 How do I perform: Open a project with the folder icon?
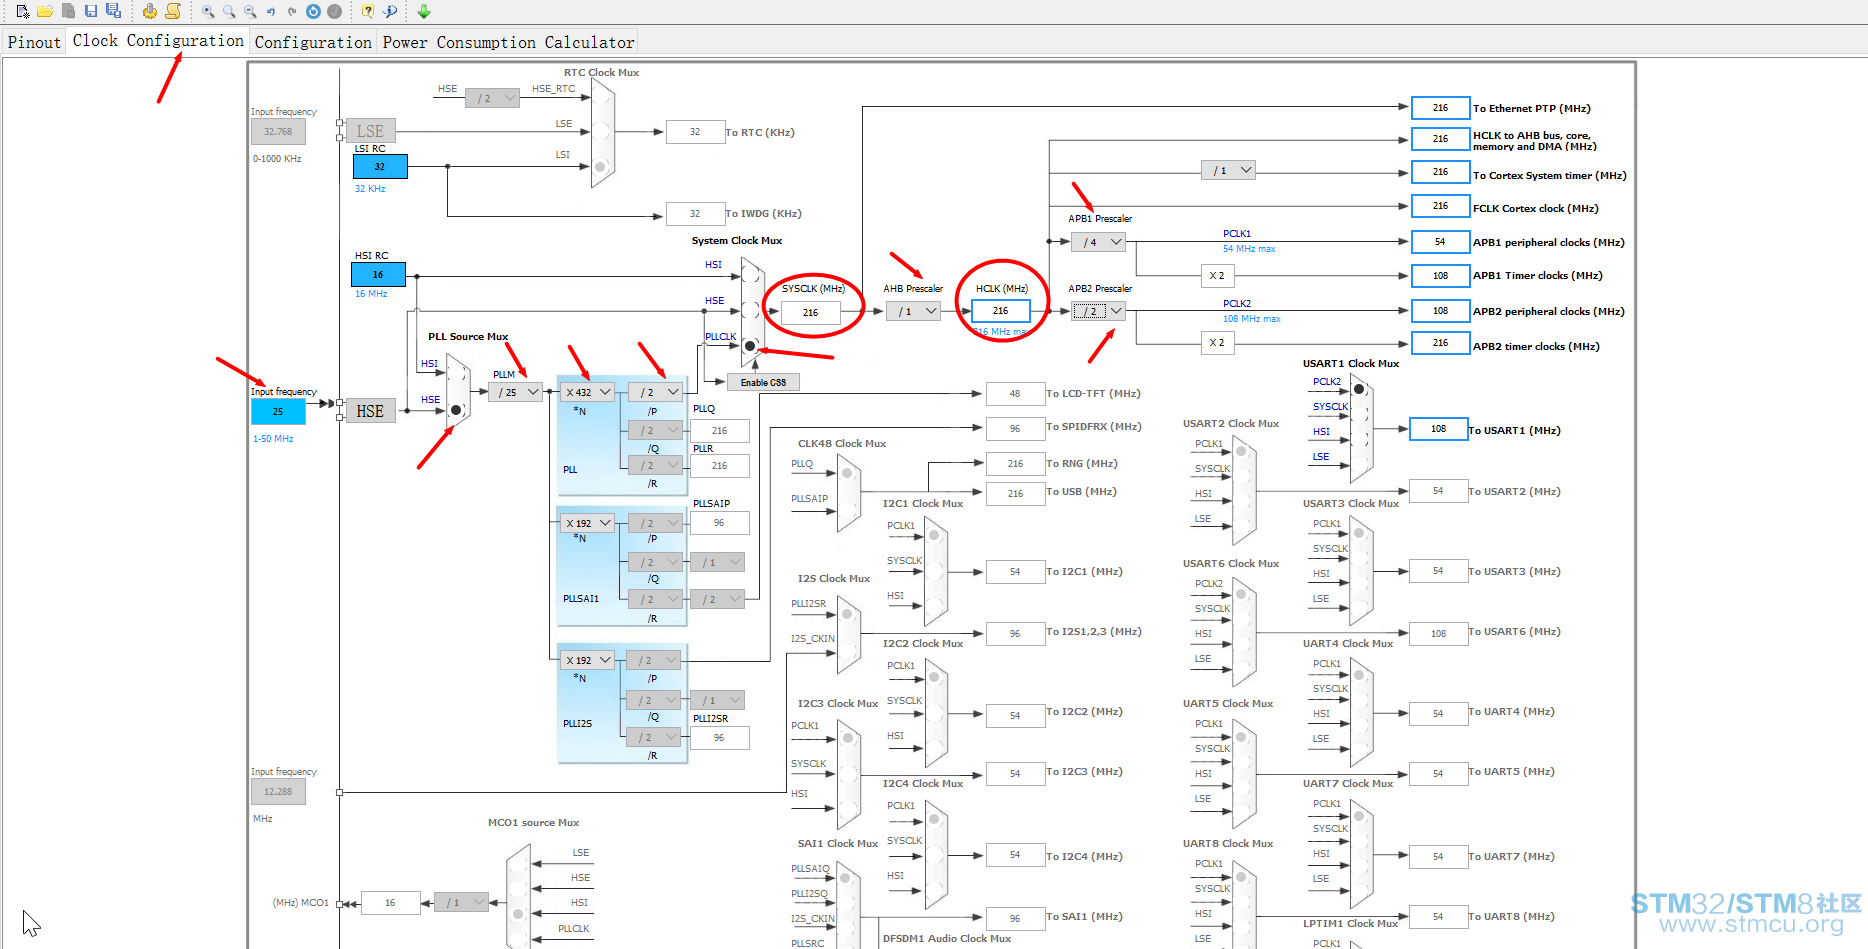coord(45,11)
